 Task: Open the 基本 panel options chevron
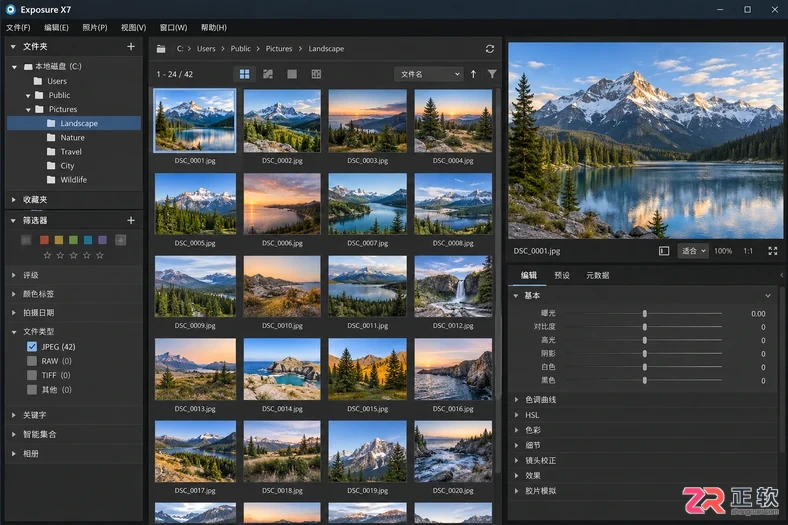(x=767, y=296)
